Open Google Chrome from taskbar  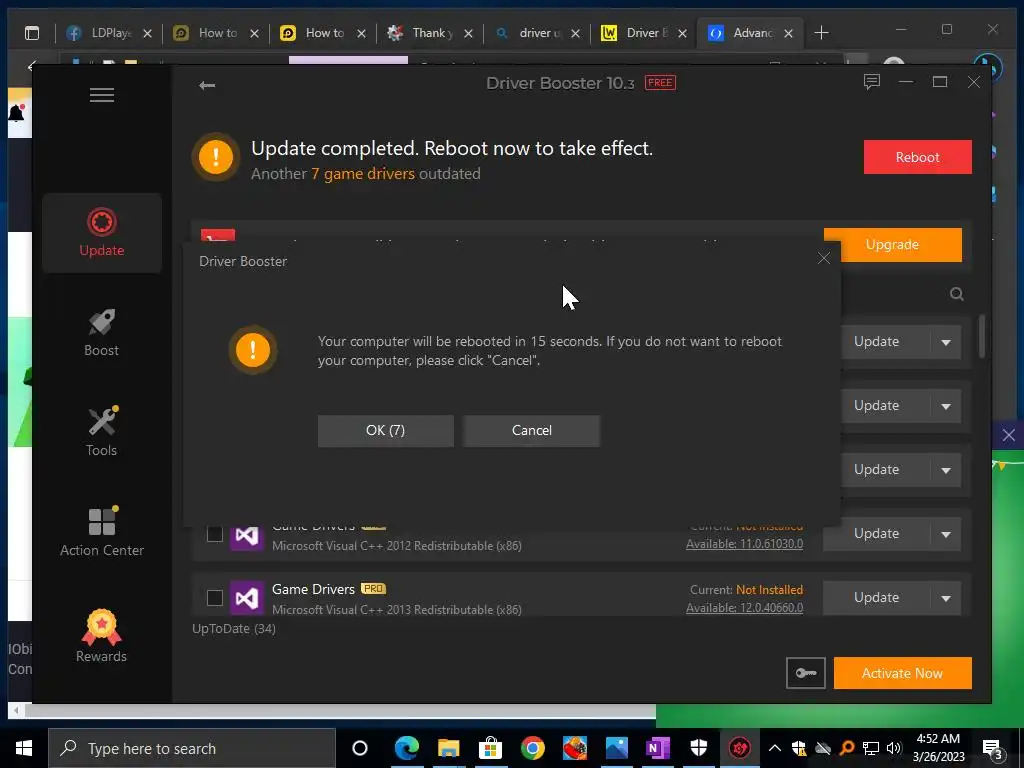(533, 748)
